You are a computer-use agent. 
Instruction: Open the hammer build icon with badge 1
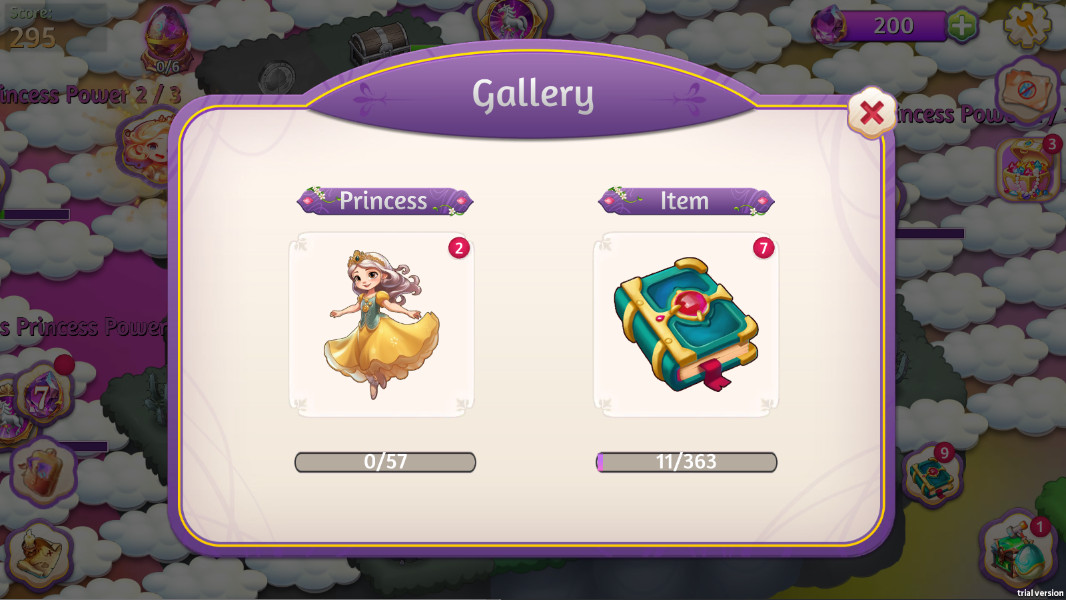click(x=1016, y=550)
